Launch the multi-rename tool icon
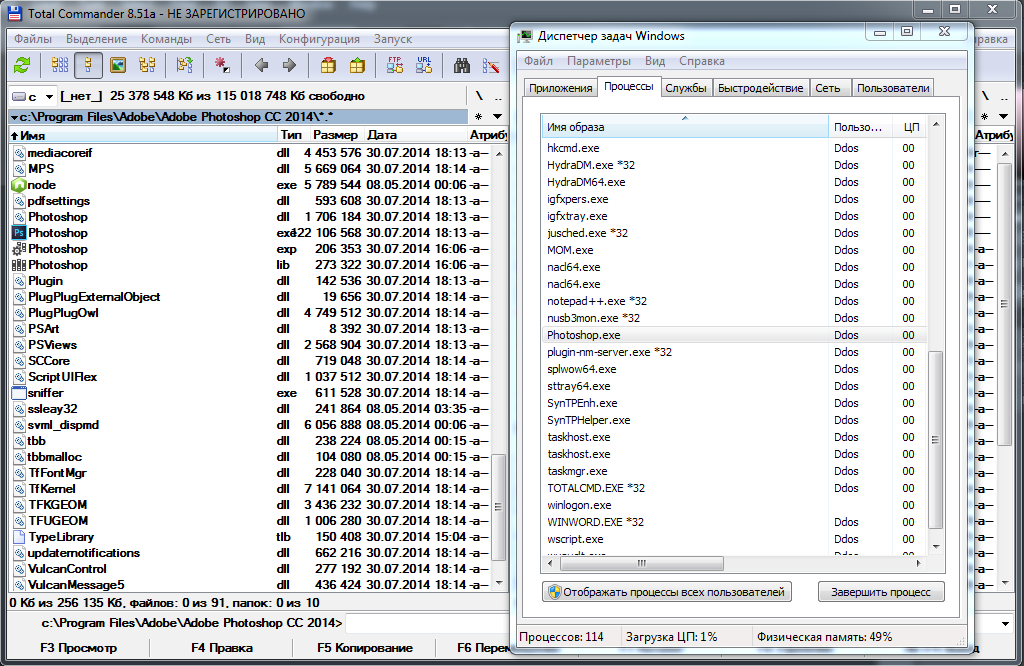1024x666 pixels. coord(491,65)
